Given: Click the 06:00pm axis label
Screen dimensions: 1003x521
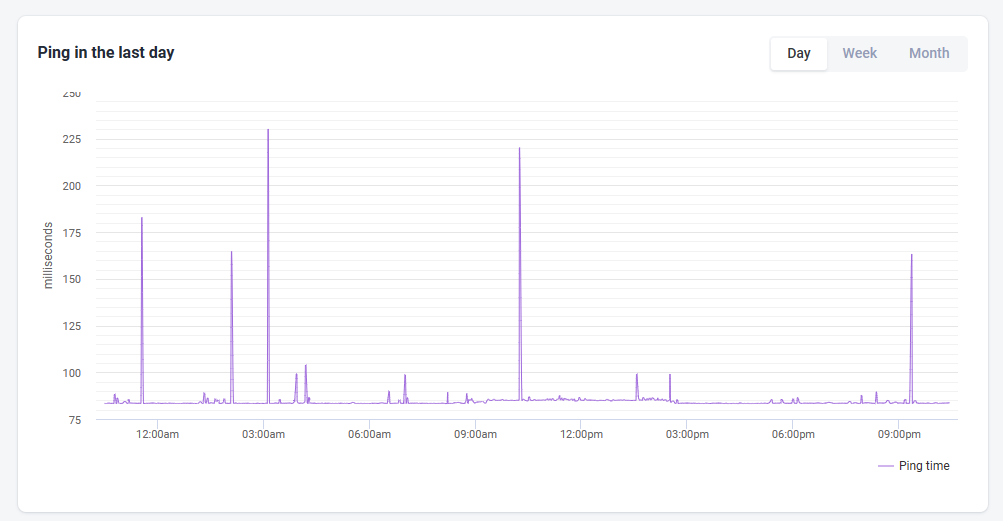Looking at the screenshot, I should pos(793,434).
